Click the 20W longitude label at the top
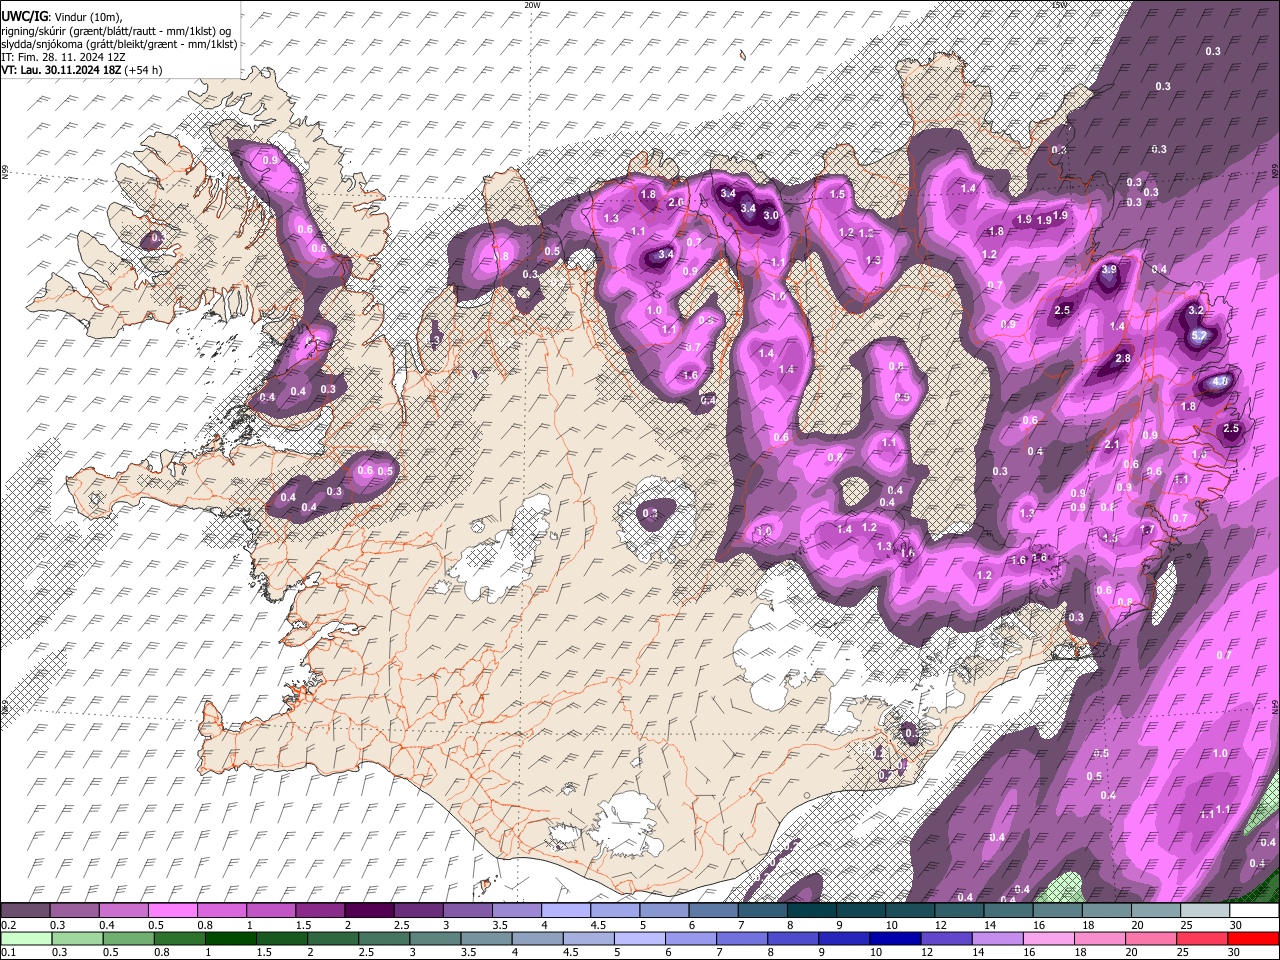 click(532, 5)
